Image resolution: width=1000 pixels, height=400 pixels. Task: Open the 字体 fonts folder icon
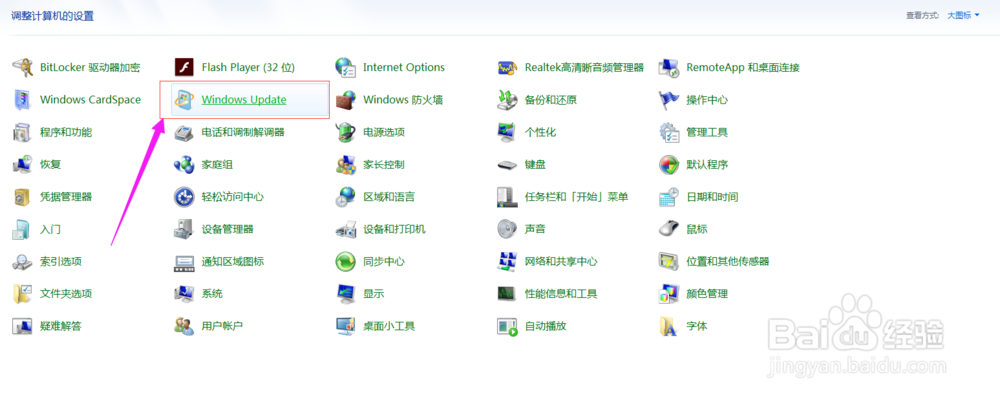669,326
